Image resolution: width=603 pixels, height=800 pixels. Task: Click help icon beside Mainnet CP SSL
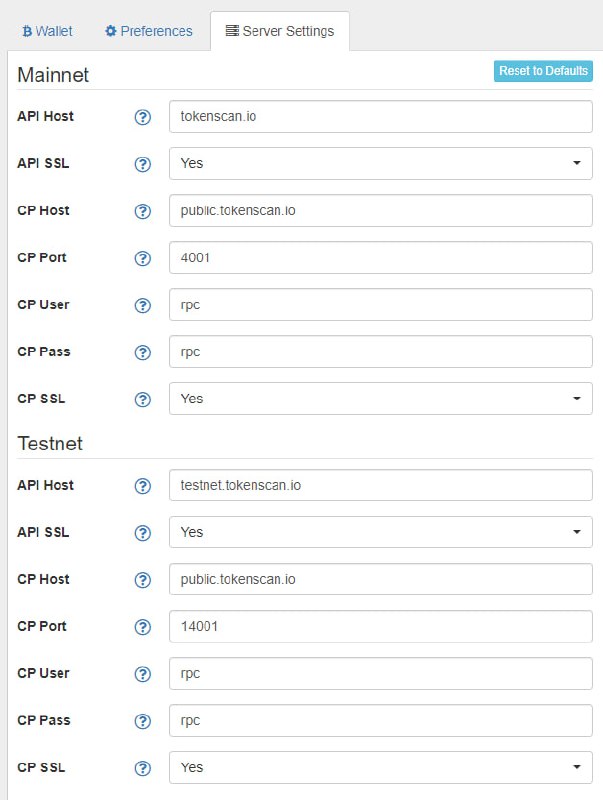[142, 399]
